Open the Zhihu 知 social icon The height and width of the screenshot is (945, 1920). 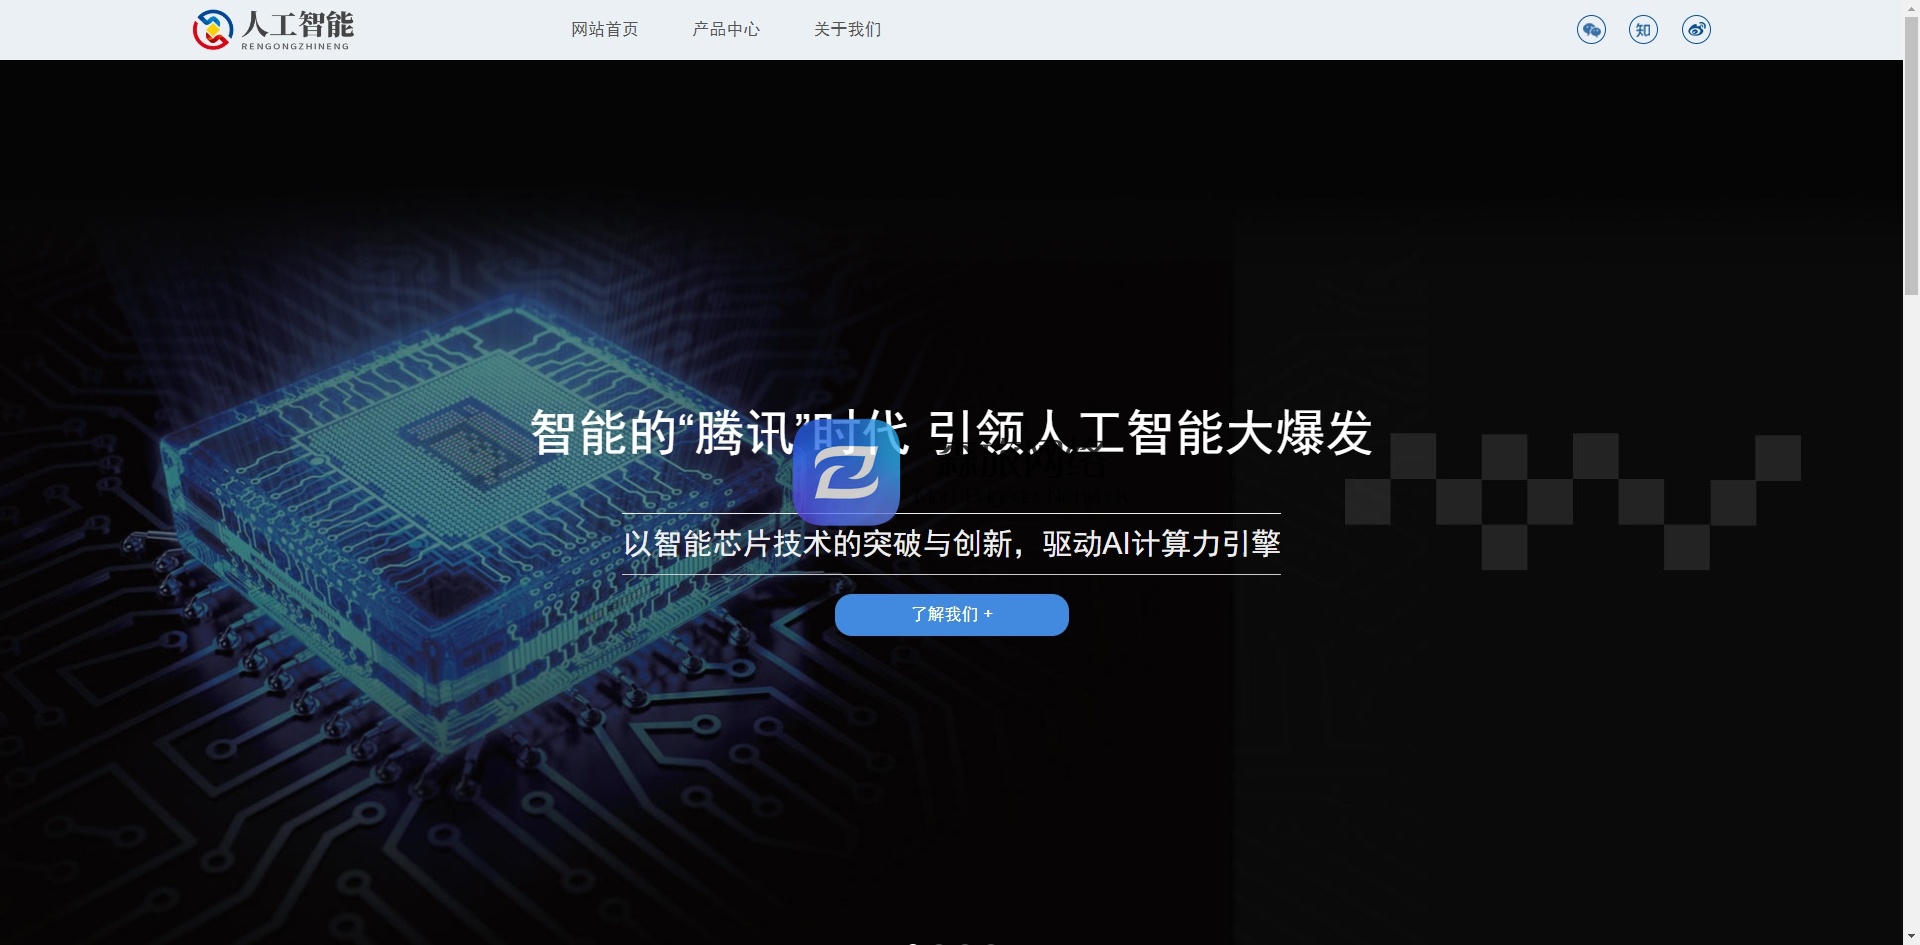1643,30
